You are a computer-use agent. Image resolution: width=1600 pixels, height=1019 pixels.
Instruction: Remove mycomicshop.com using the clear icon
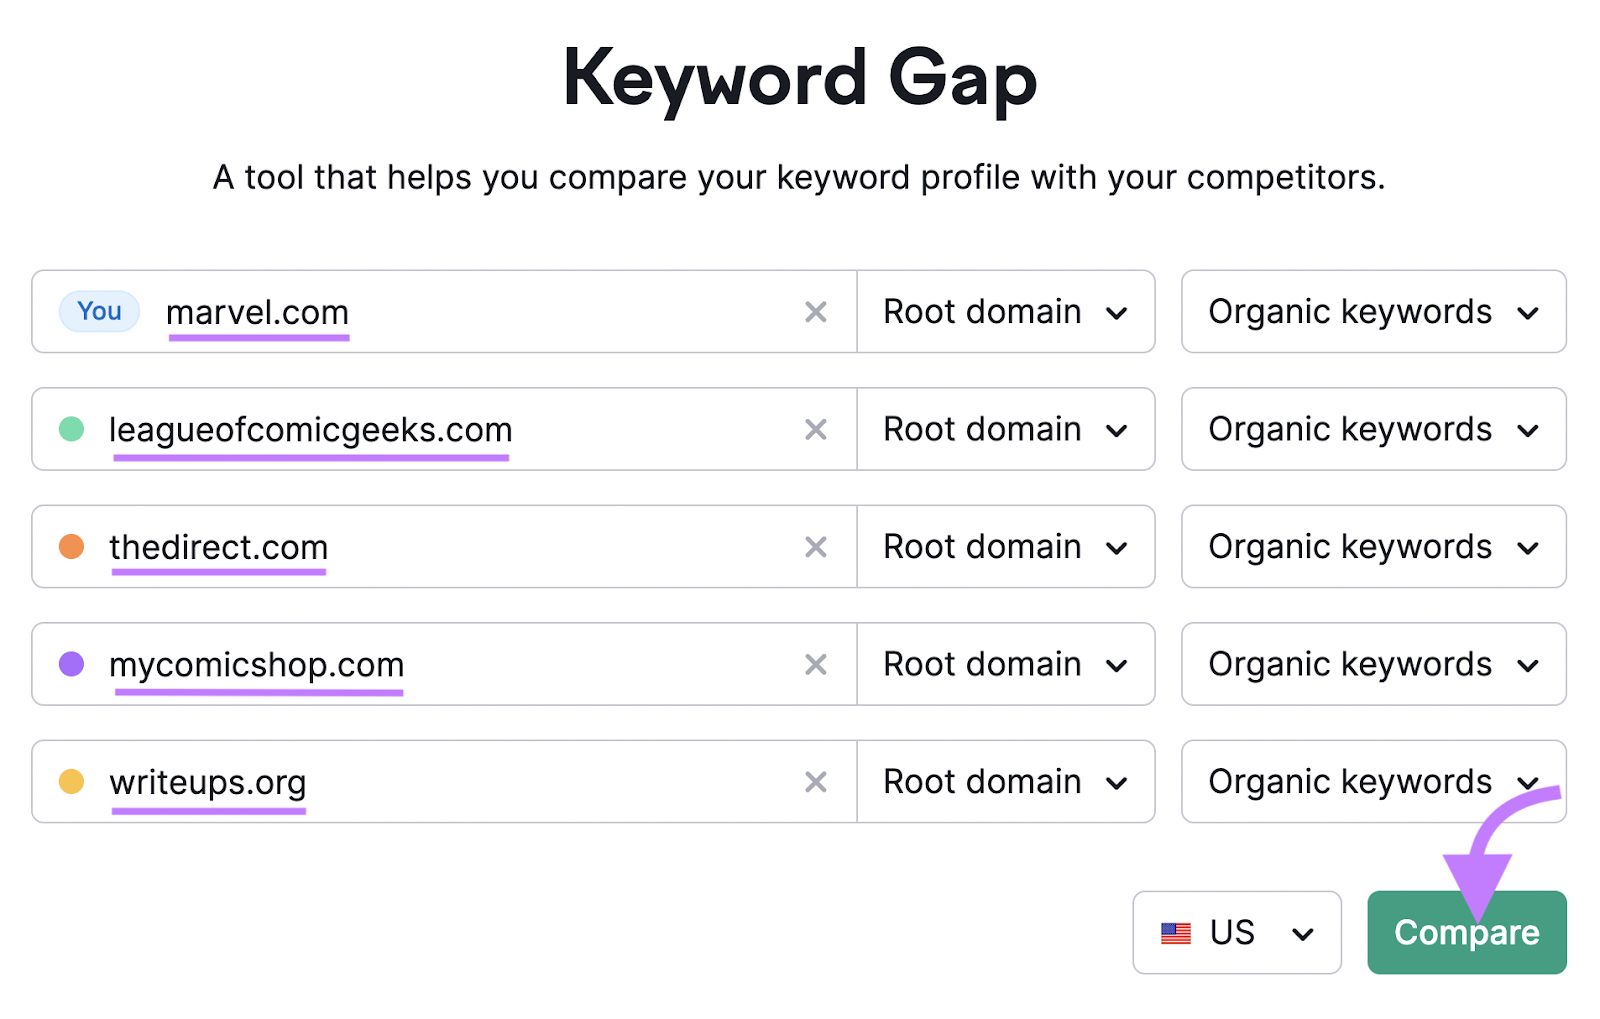pyautogui.click(x=816, y=664)
